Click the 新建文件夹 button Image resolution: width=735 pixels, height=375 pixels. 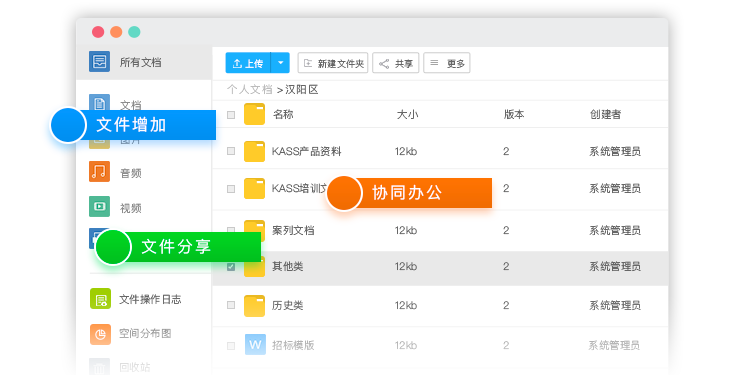tap(333, 63)
